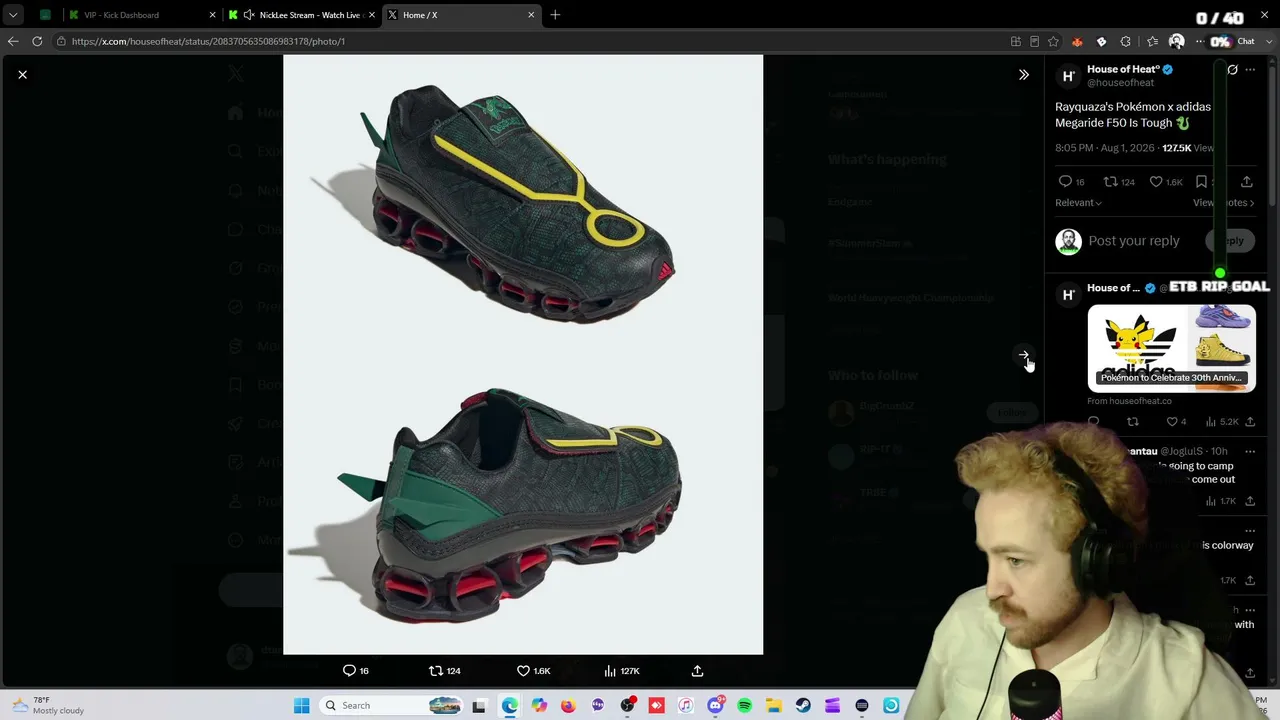Open File Explorer from the taskbar
Image resolution: width=1280 pixels, height=720 pixels.
[774, 706]
